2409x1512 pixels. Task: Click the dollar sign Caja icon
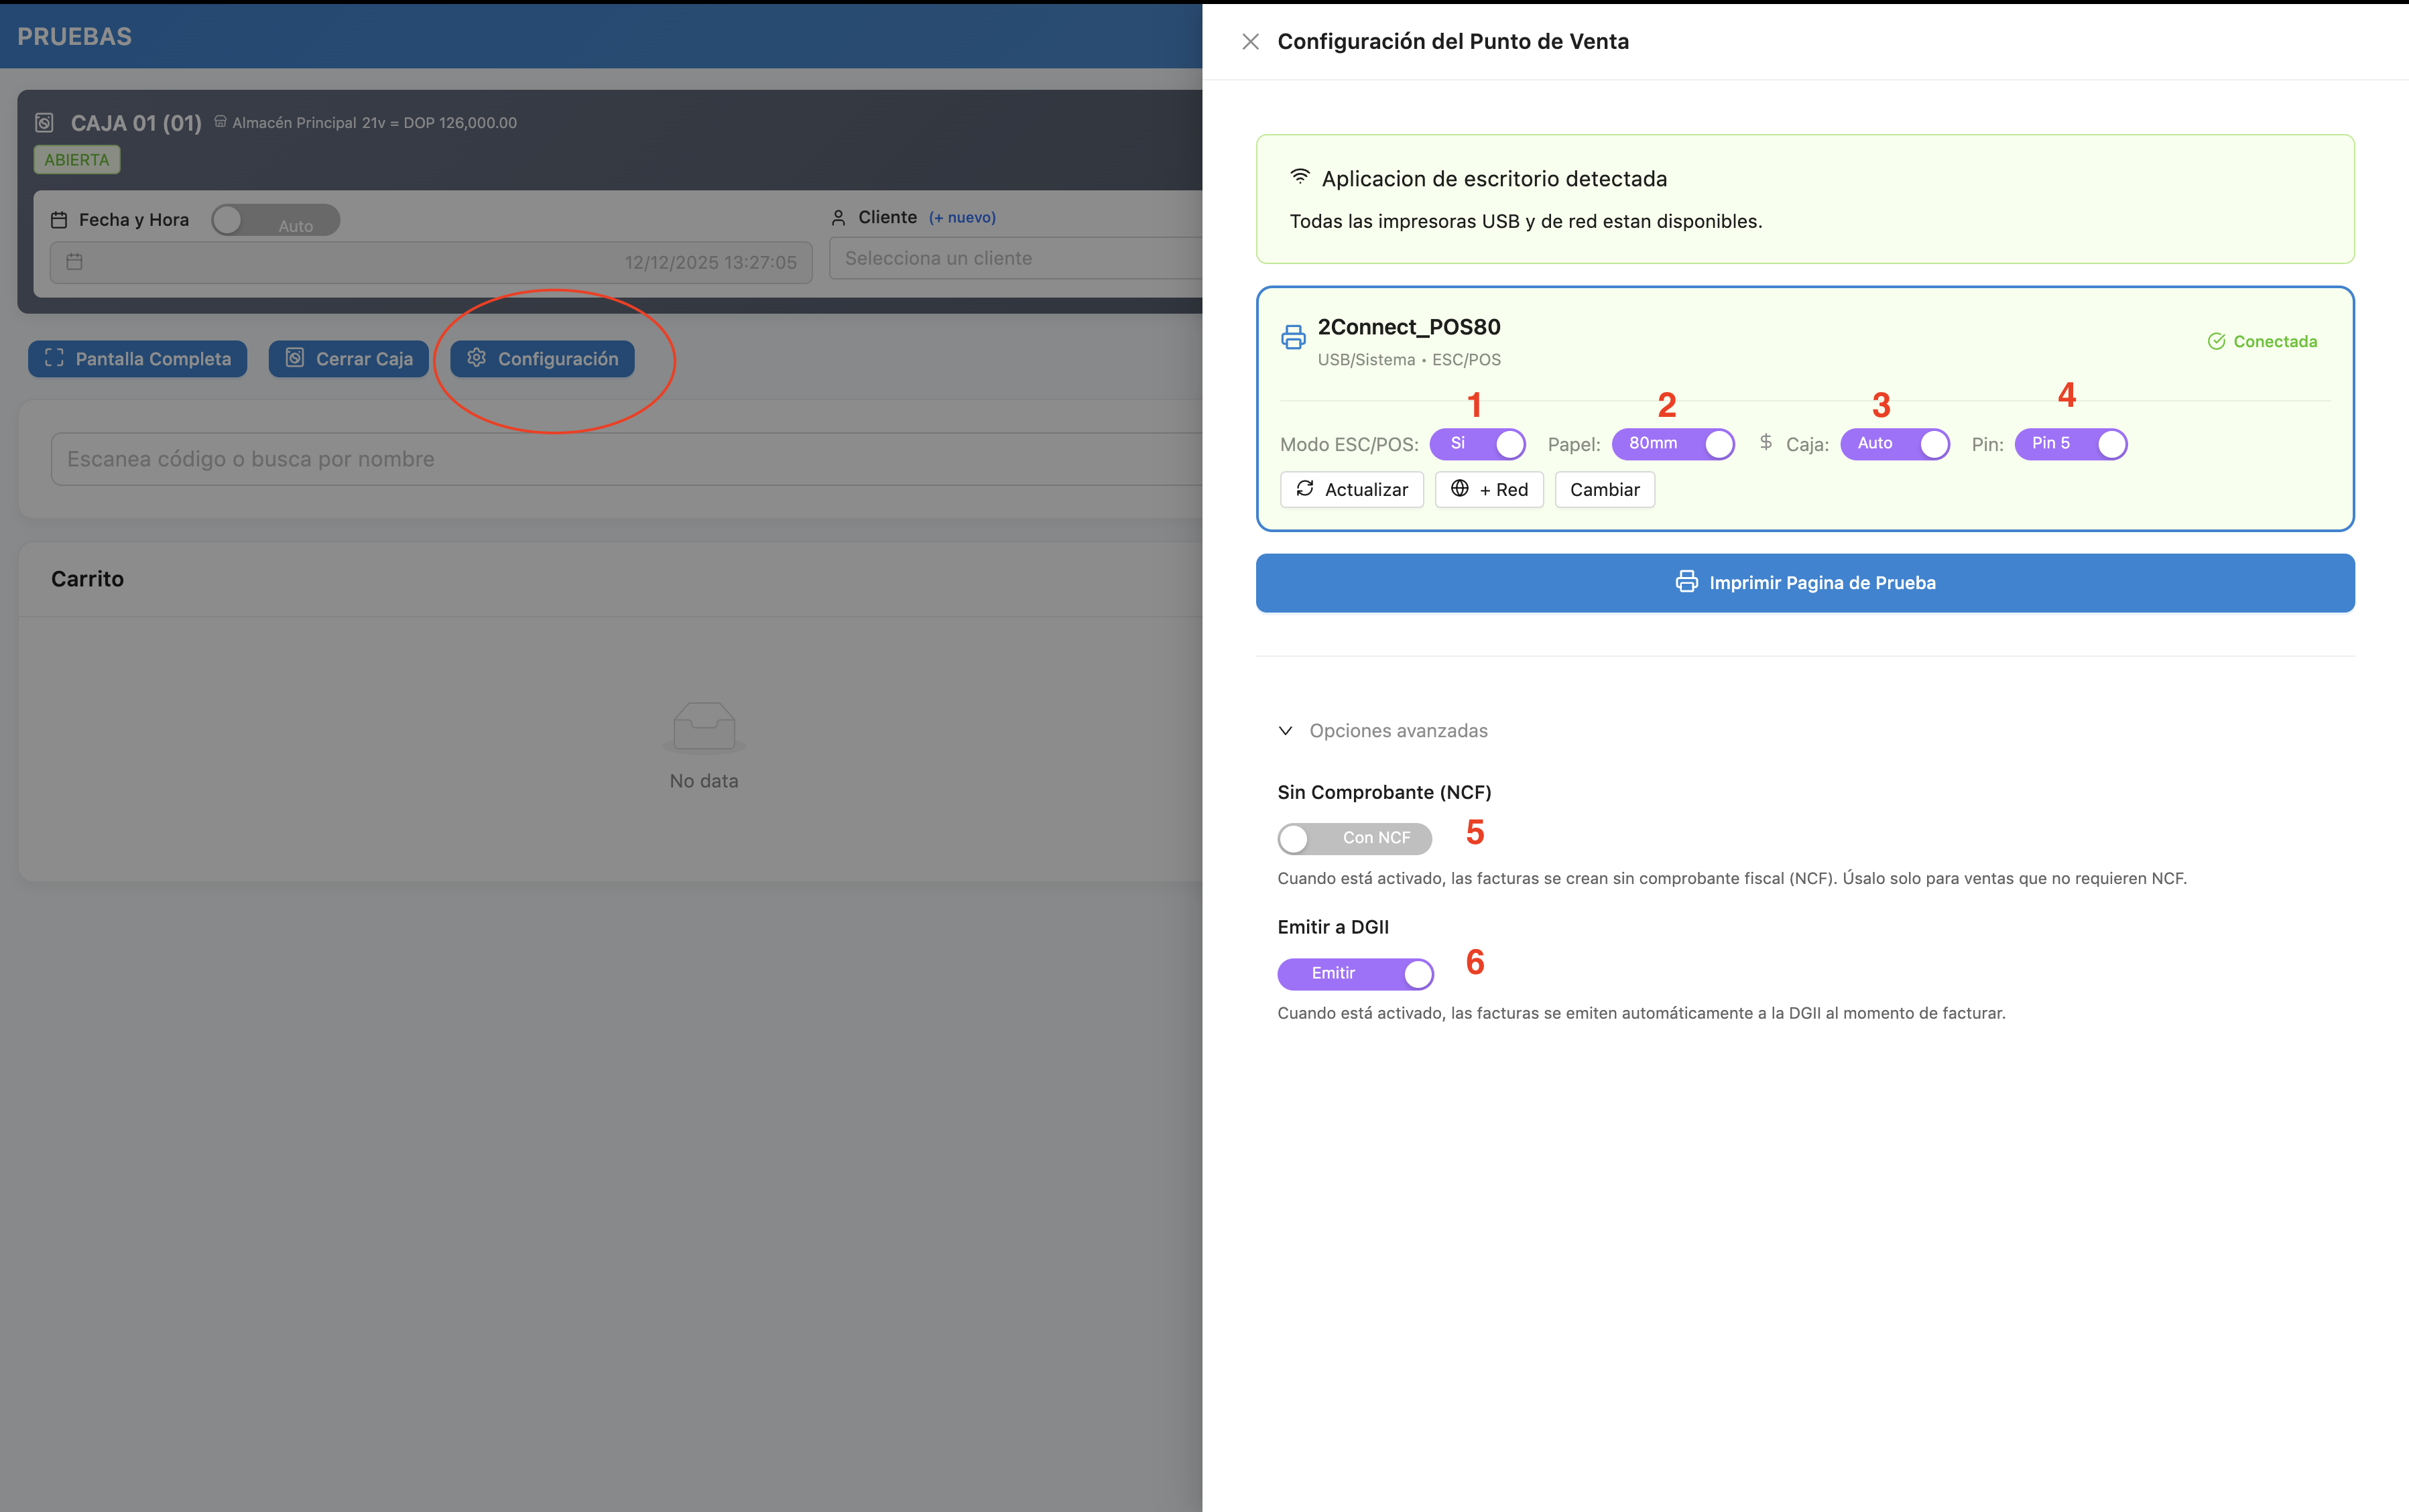pos(1766,442)
